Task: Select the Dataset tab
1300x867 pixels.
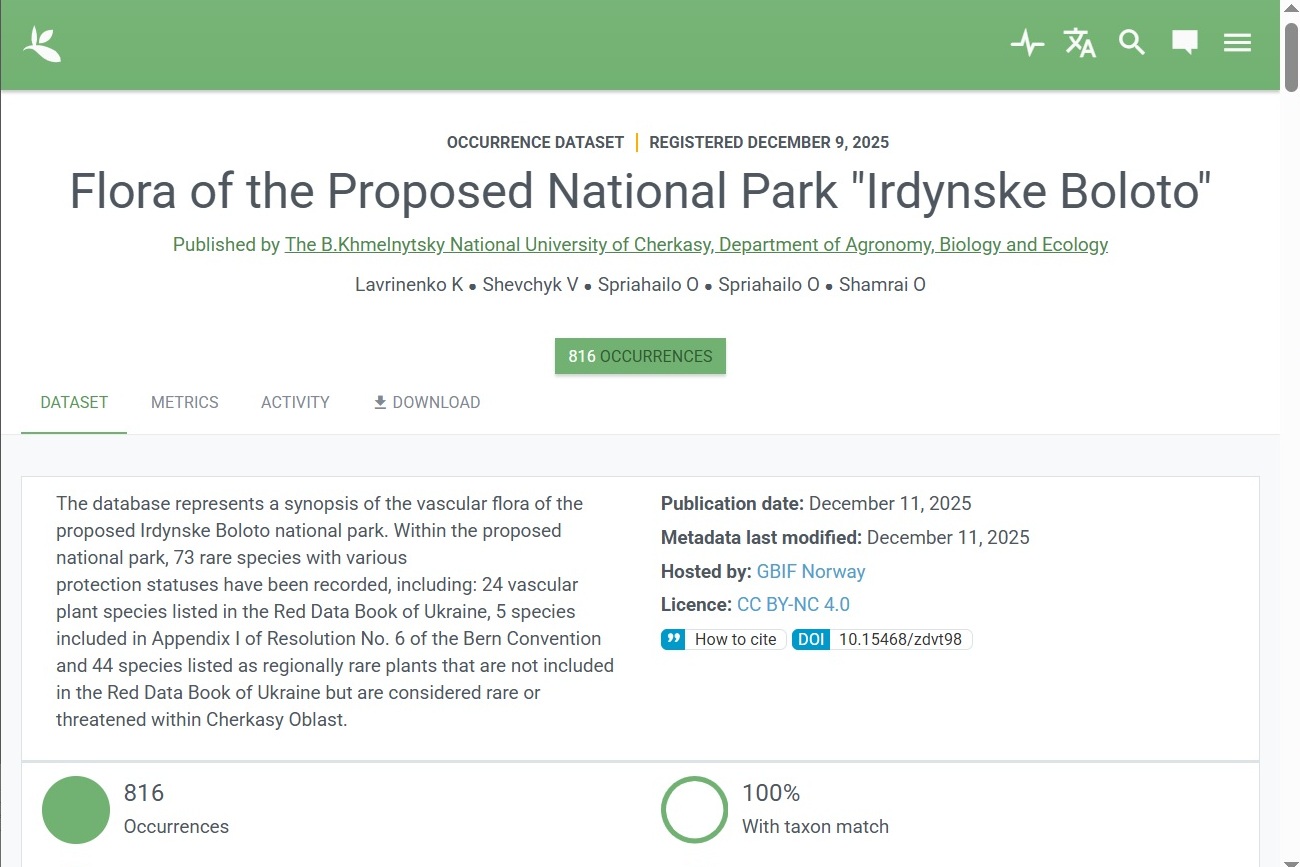Action: [x=74, y=402]
